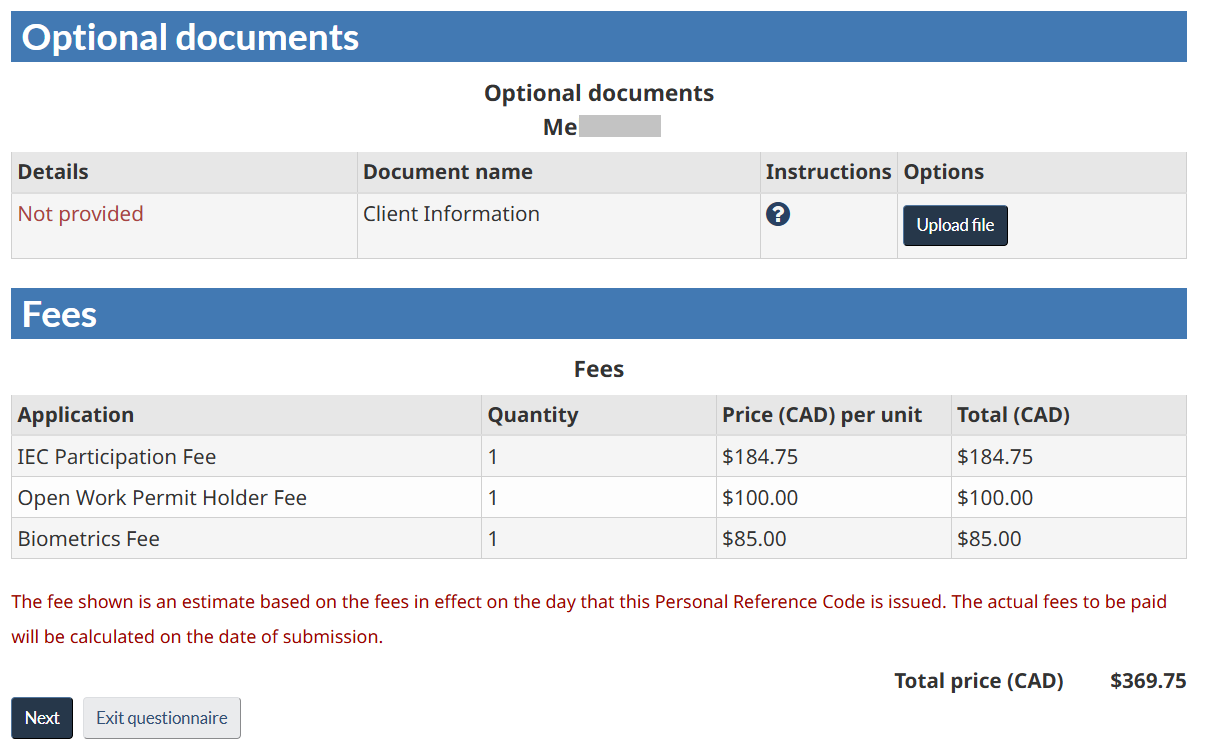Click the blue Fees section banner
This screenshot has width=1208, height=750.
598,314
